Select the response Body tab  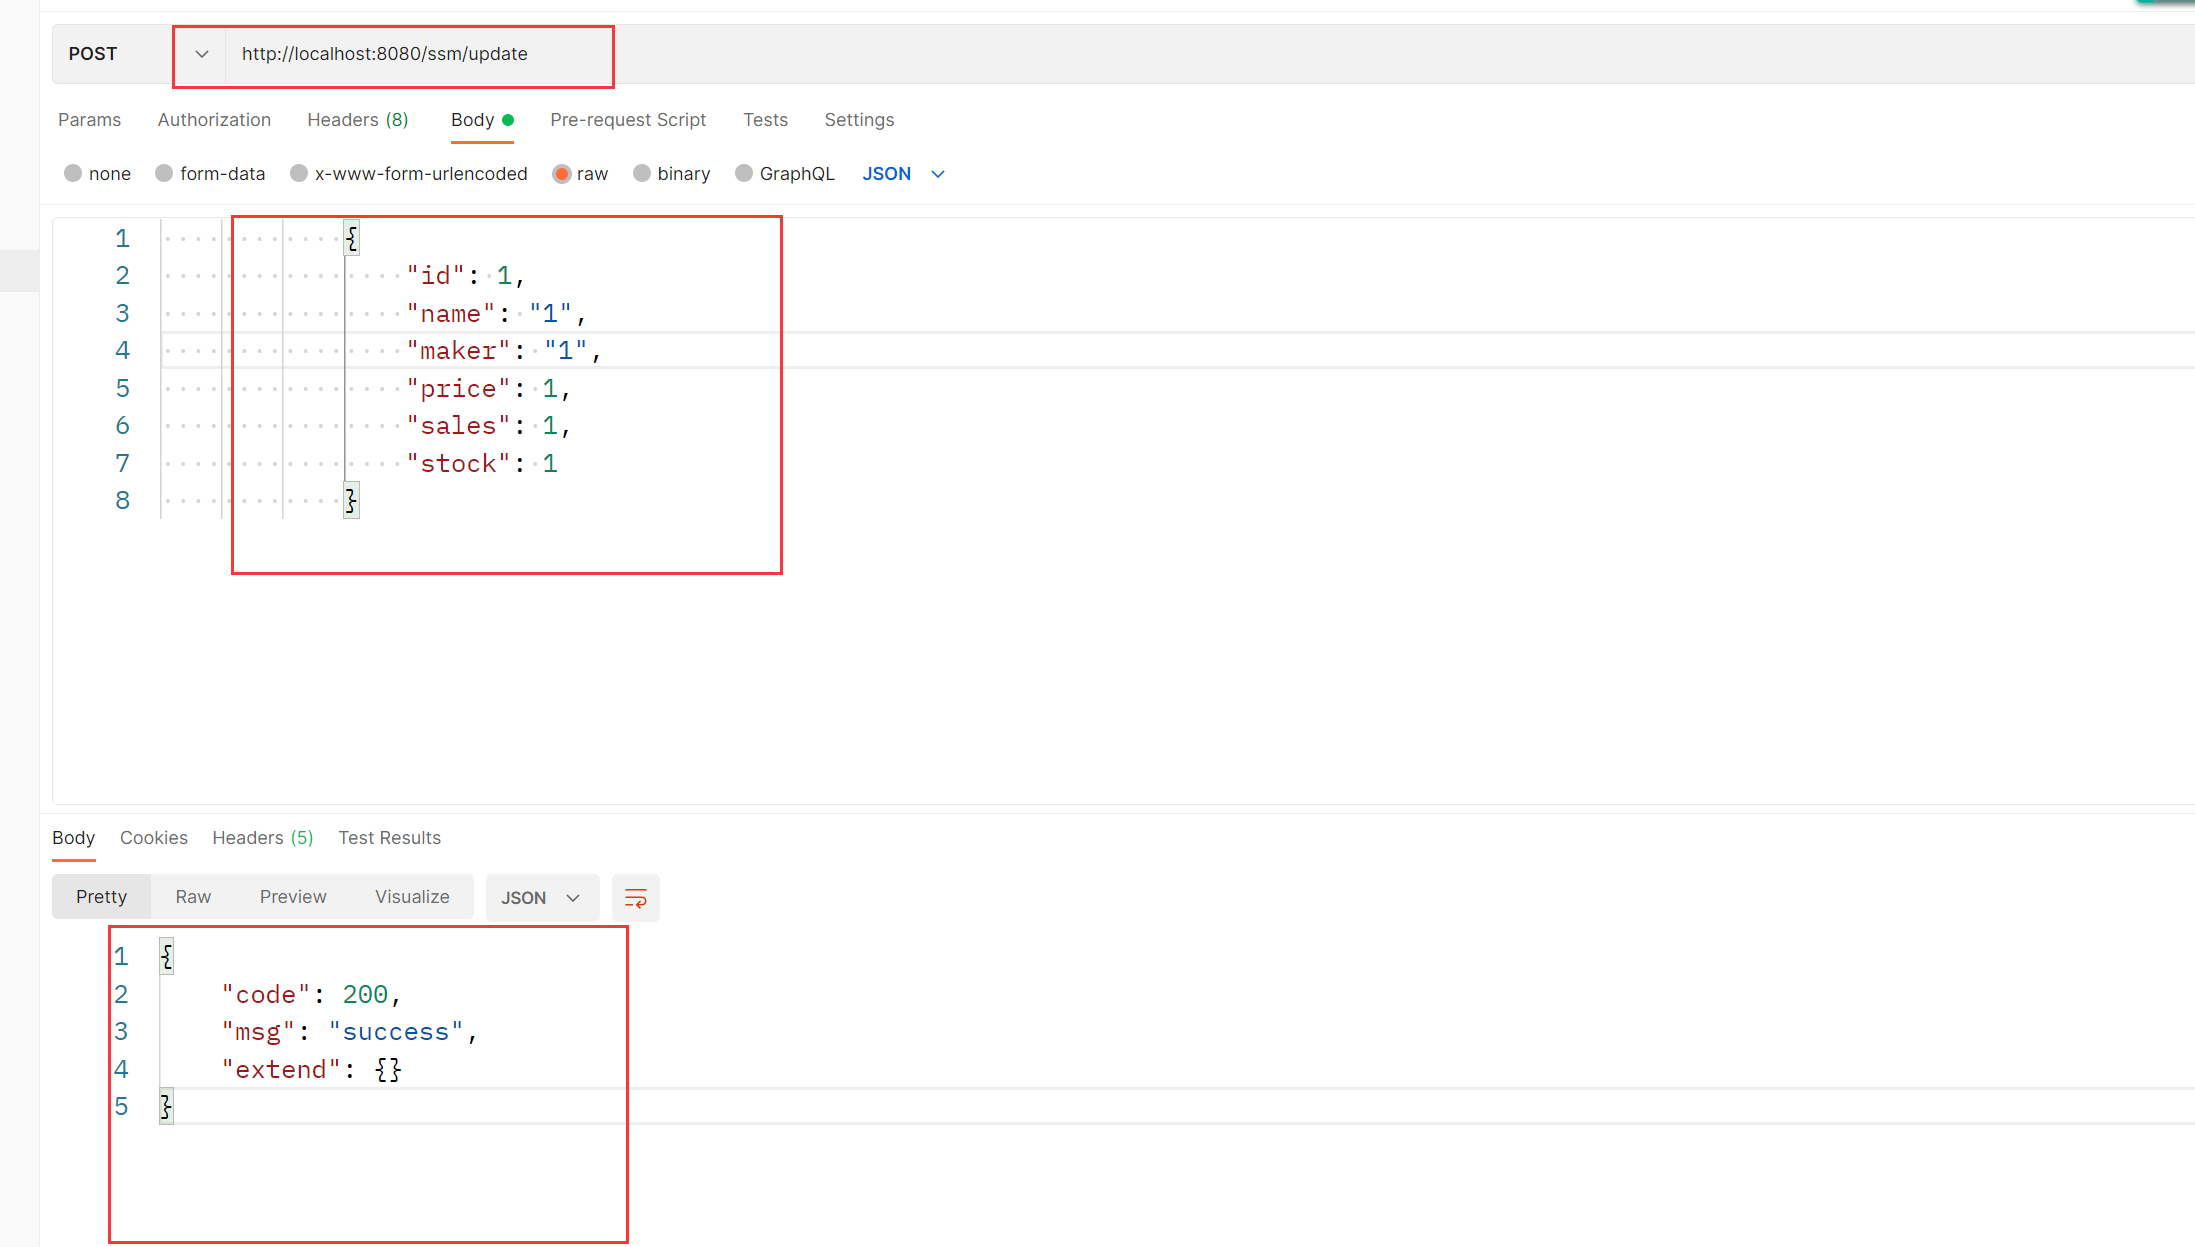(73, 838)
